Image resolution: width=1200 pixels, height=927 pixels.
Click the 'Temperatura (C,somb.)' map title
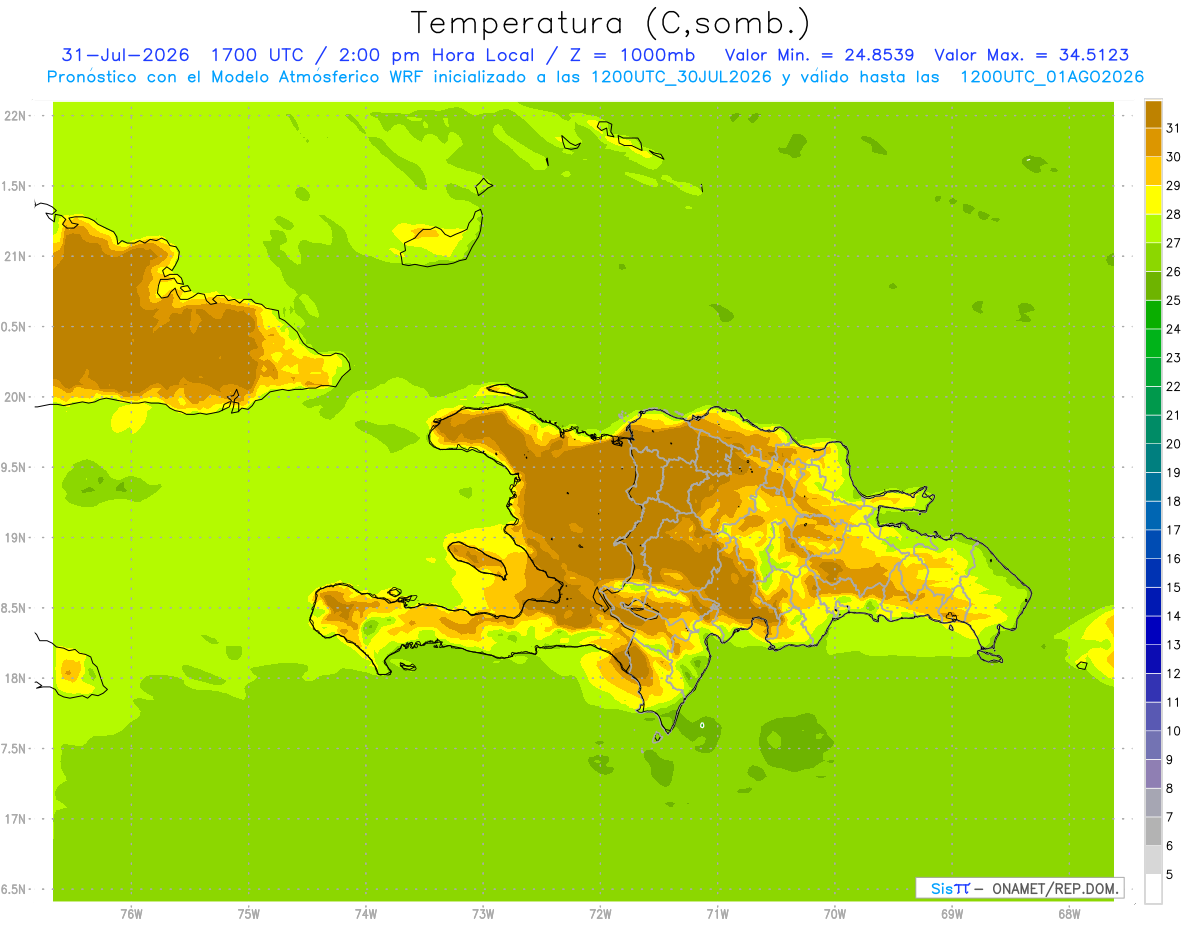point(610,23)
